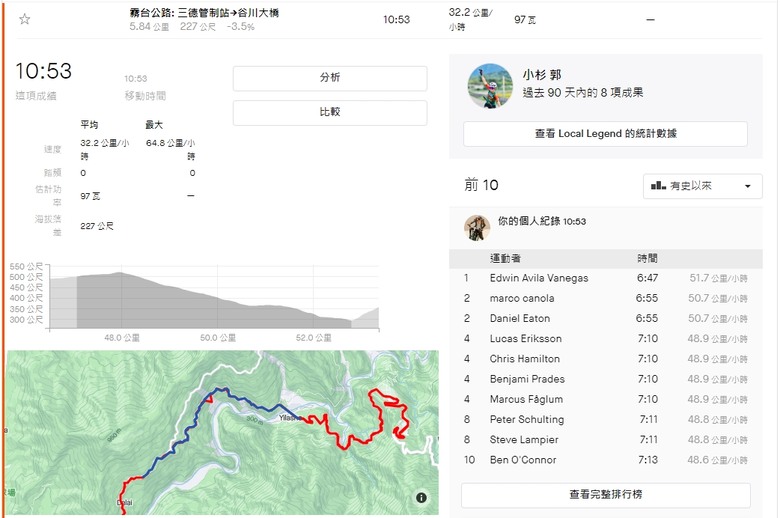Open 查看完整排行榜 full leaderboard
The image size is (780, 518).
(605, 495)
